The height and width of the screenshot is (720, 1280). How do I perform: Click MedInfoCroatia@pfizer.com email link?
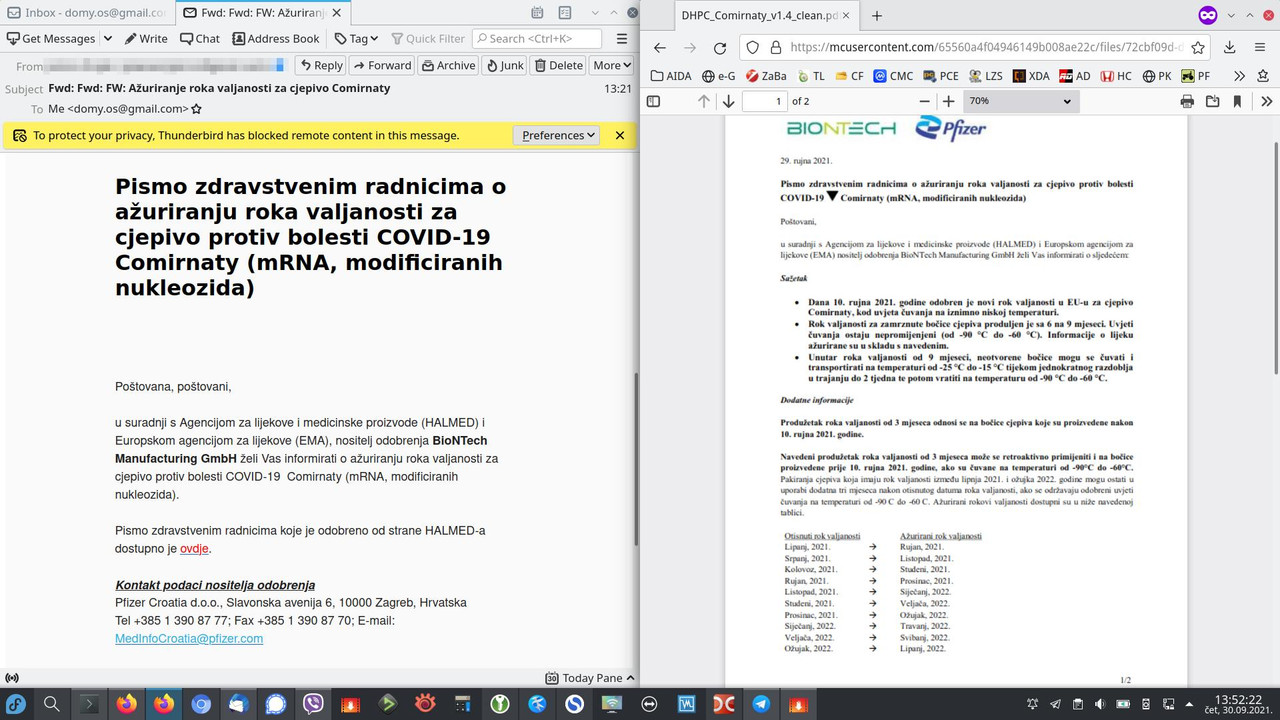pyautogui.click(x=189, y=638)
